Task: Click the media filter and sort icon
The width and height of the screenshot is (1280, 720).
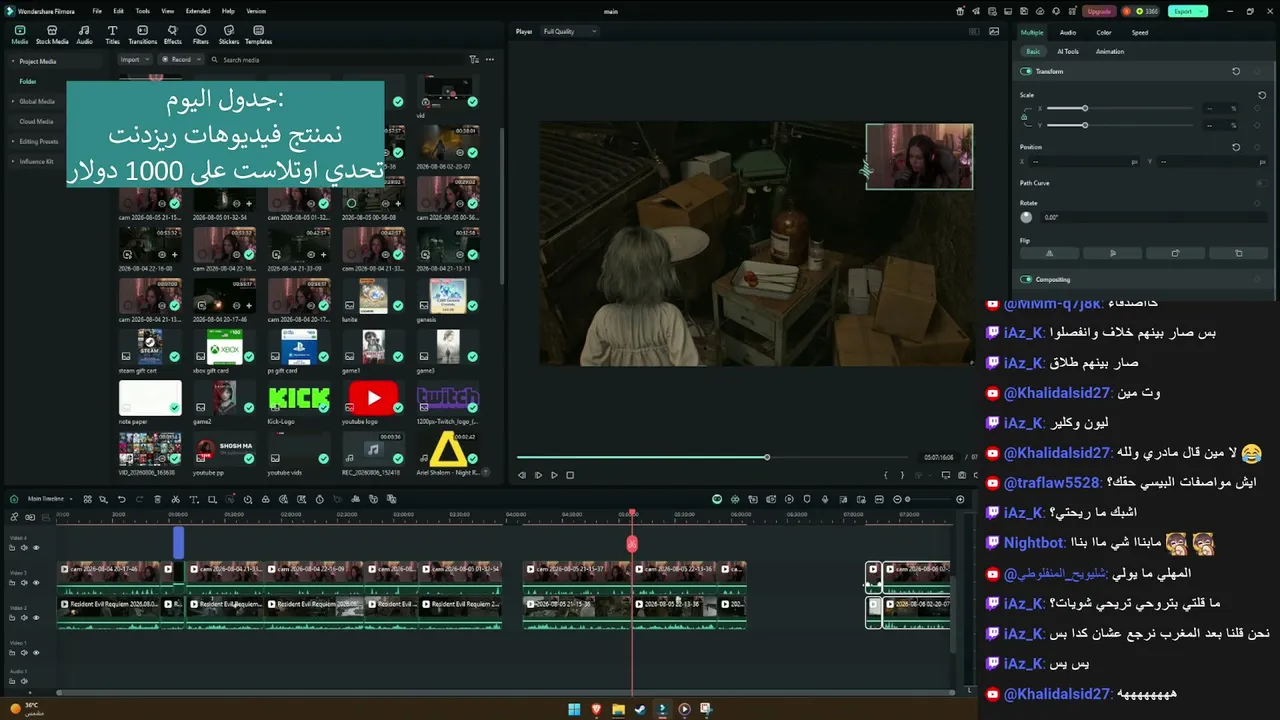Action: [x=474, y=60]
